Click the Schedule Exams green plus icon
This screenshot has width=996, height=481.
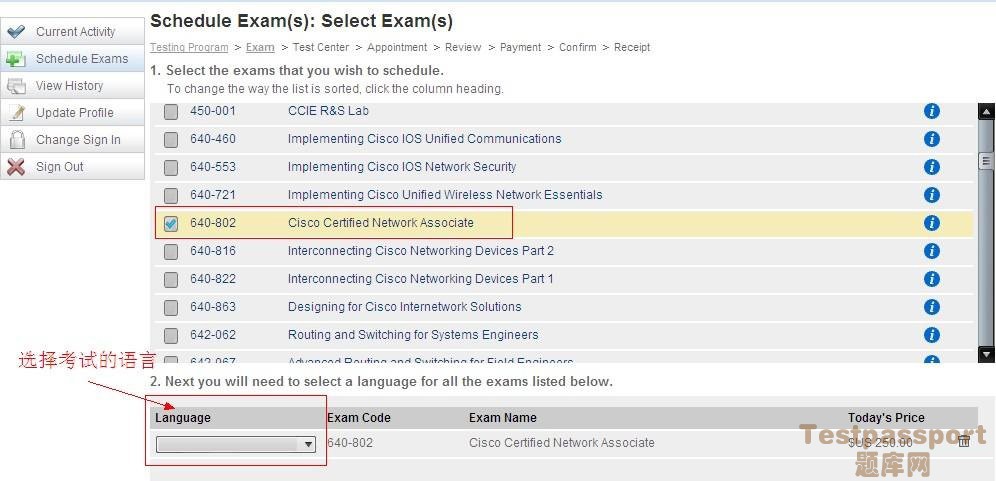coord(16,58)
